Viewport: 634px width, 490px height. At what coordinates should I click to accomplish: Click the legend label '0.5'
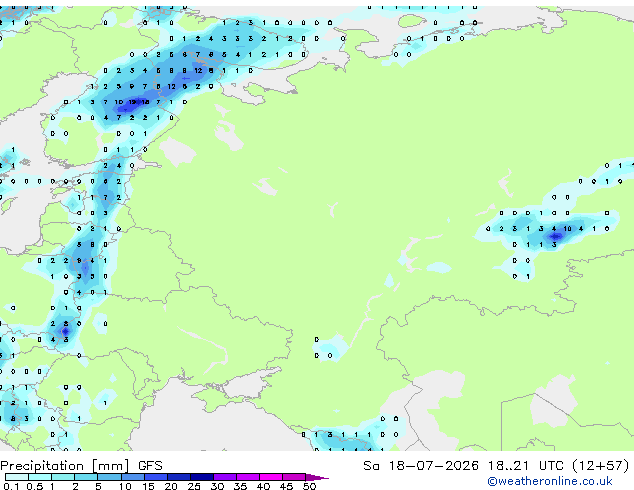(x=35, y=486)
